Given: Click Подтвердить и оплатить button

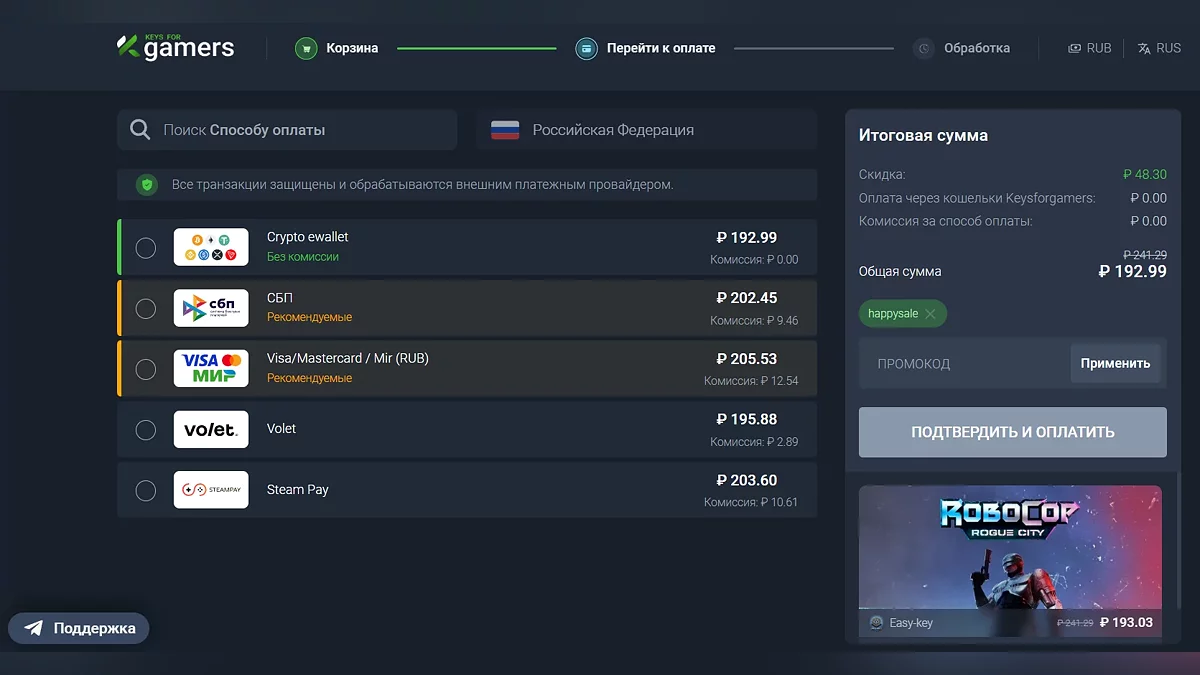Looking at the screenshot, I should [x=1012, y=432].
